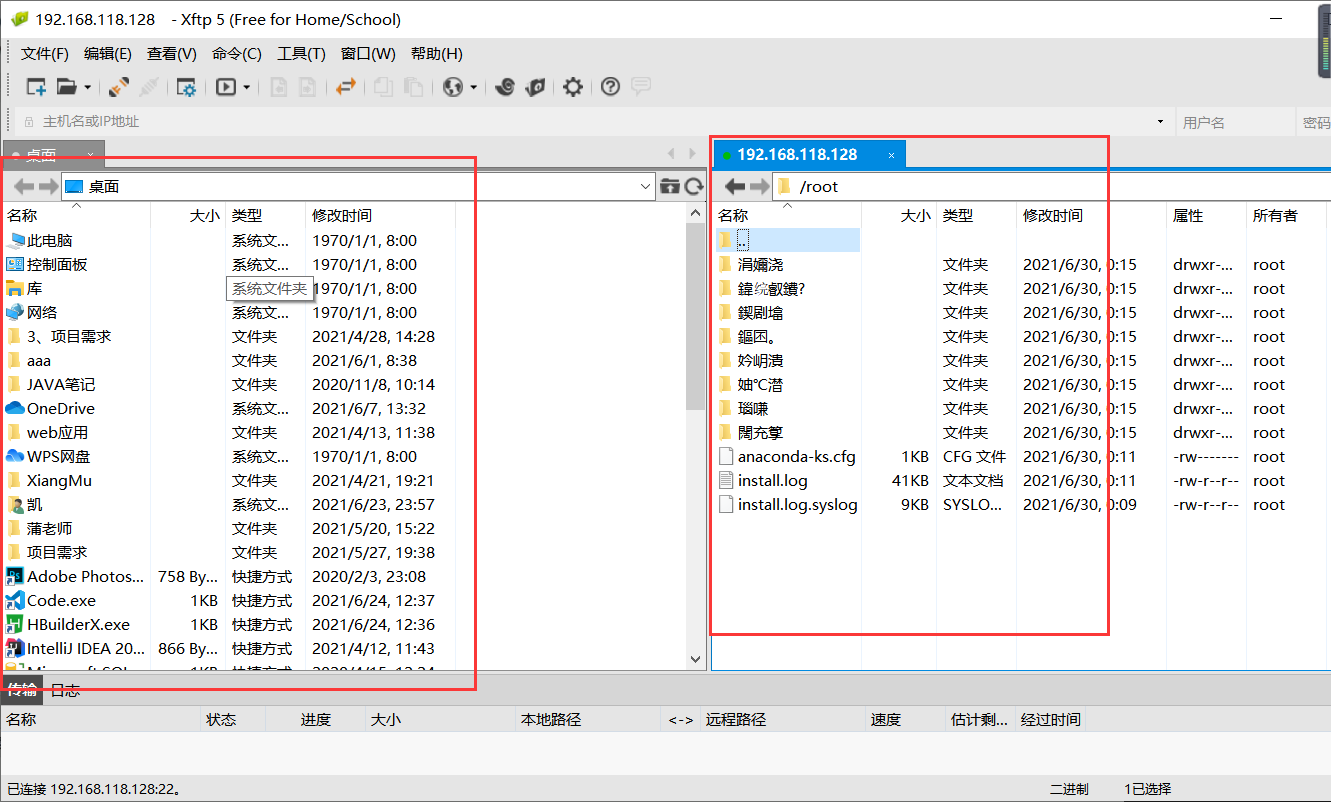
Task: Click the transfer play button icon
Action: click(x=226, y=87)
